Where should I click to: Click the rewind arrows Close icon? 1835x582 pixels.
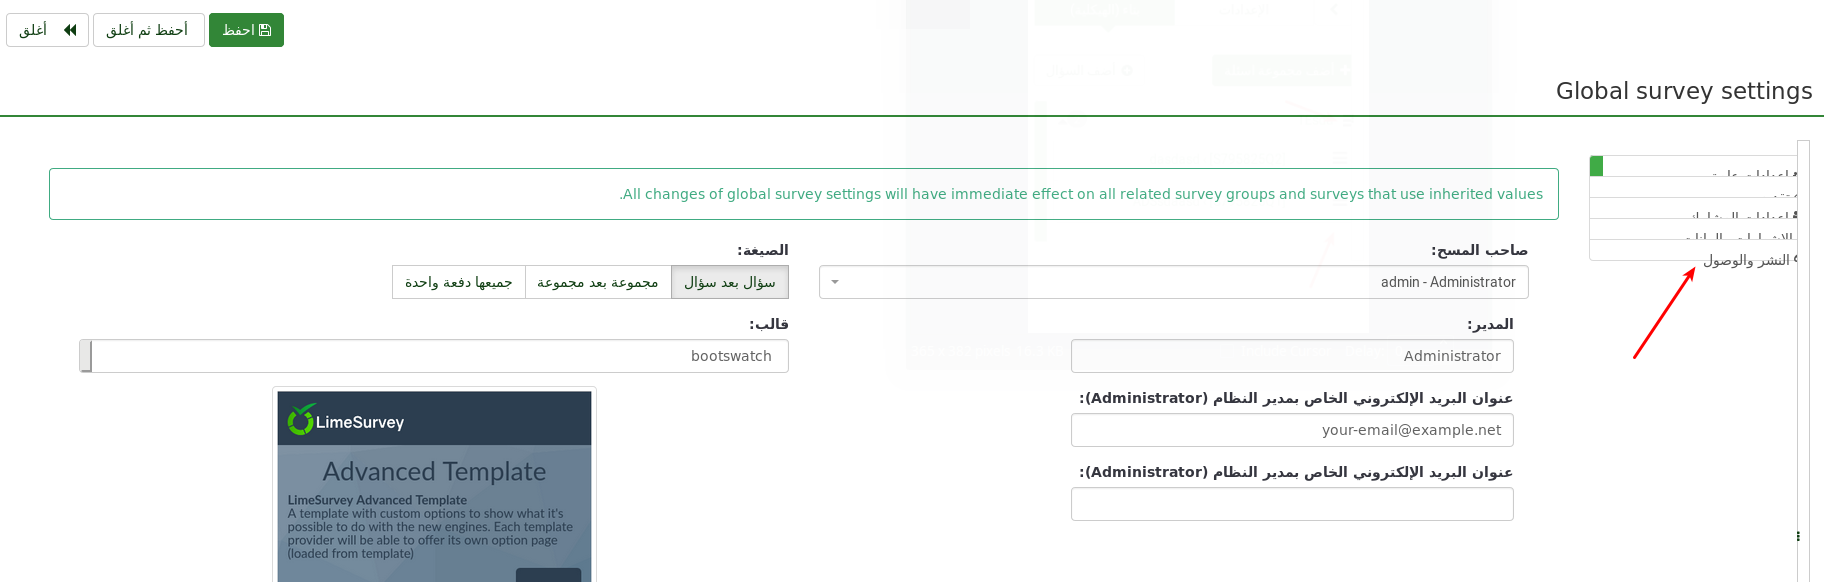(x=70, y=30)
